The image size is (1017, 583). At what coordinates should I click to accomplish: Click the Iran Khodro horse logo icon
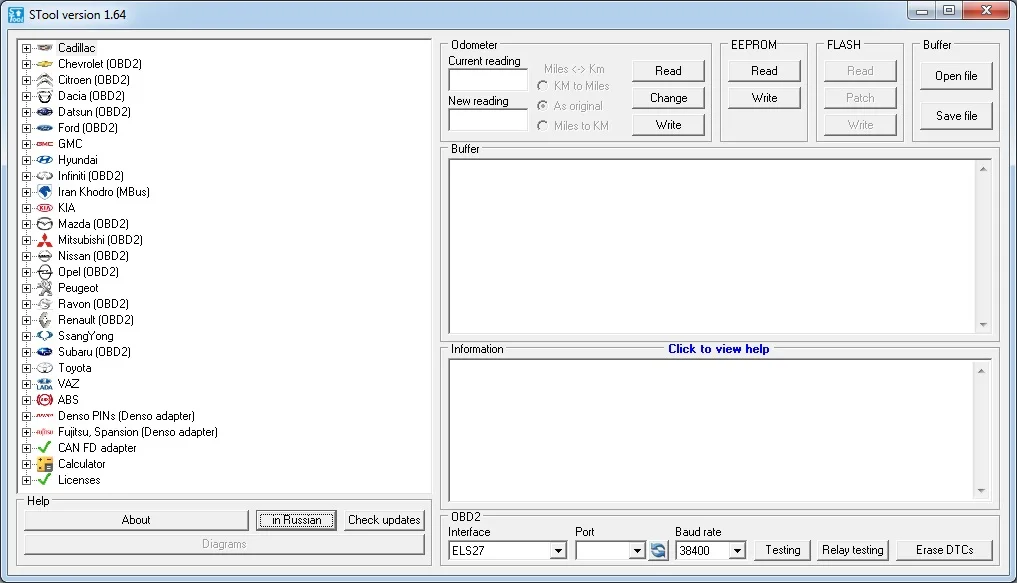tap(44, 192)
